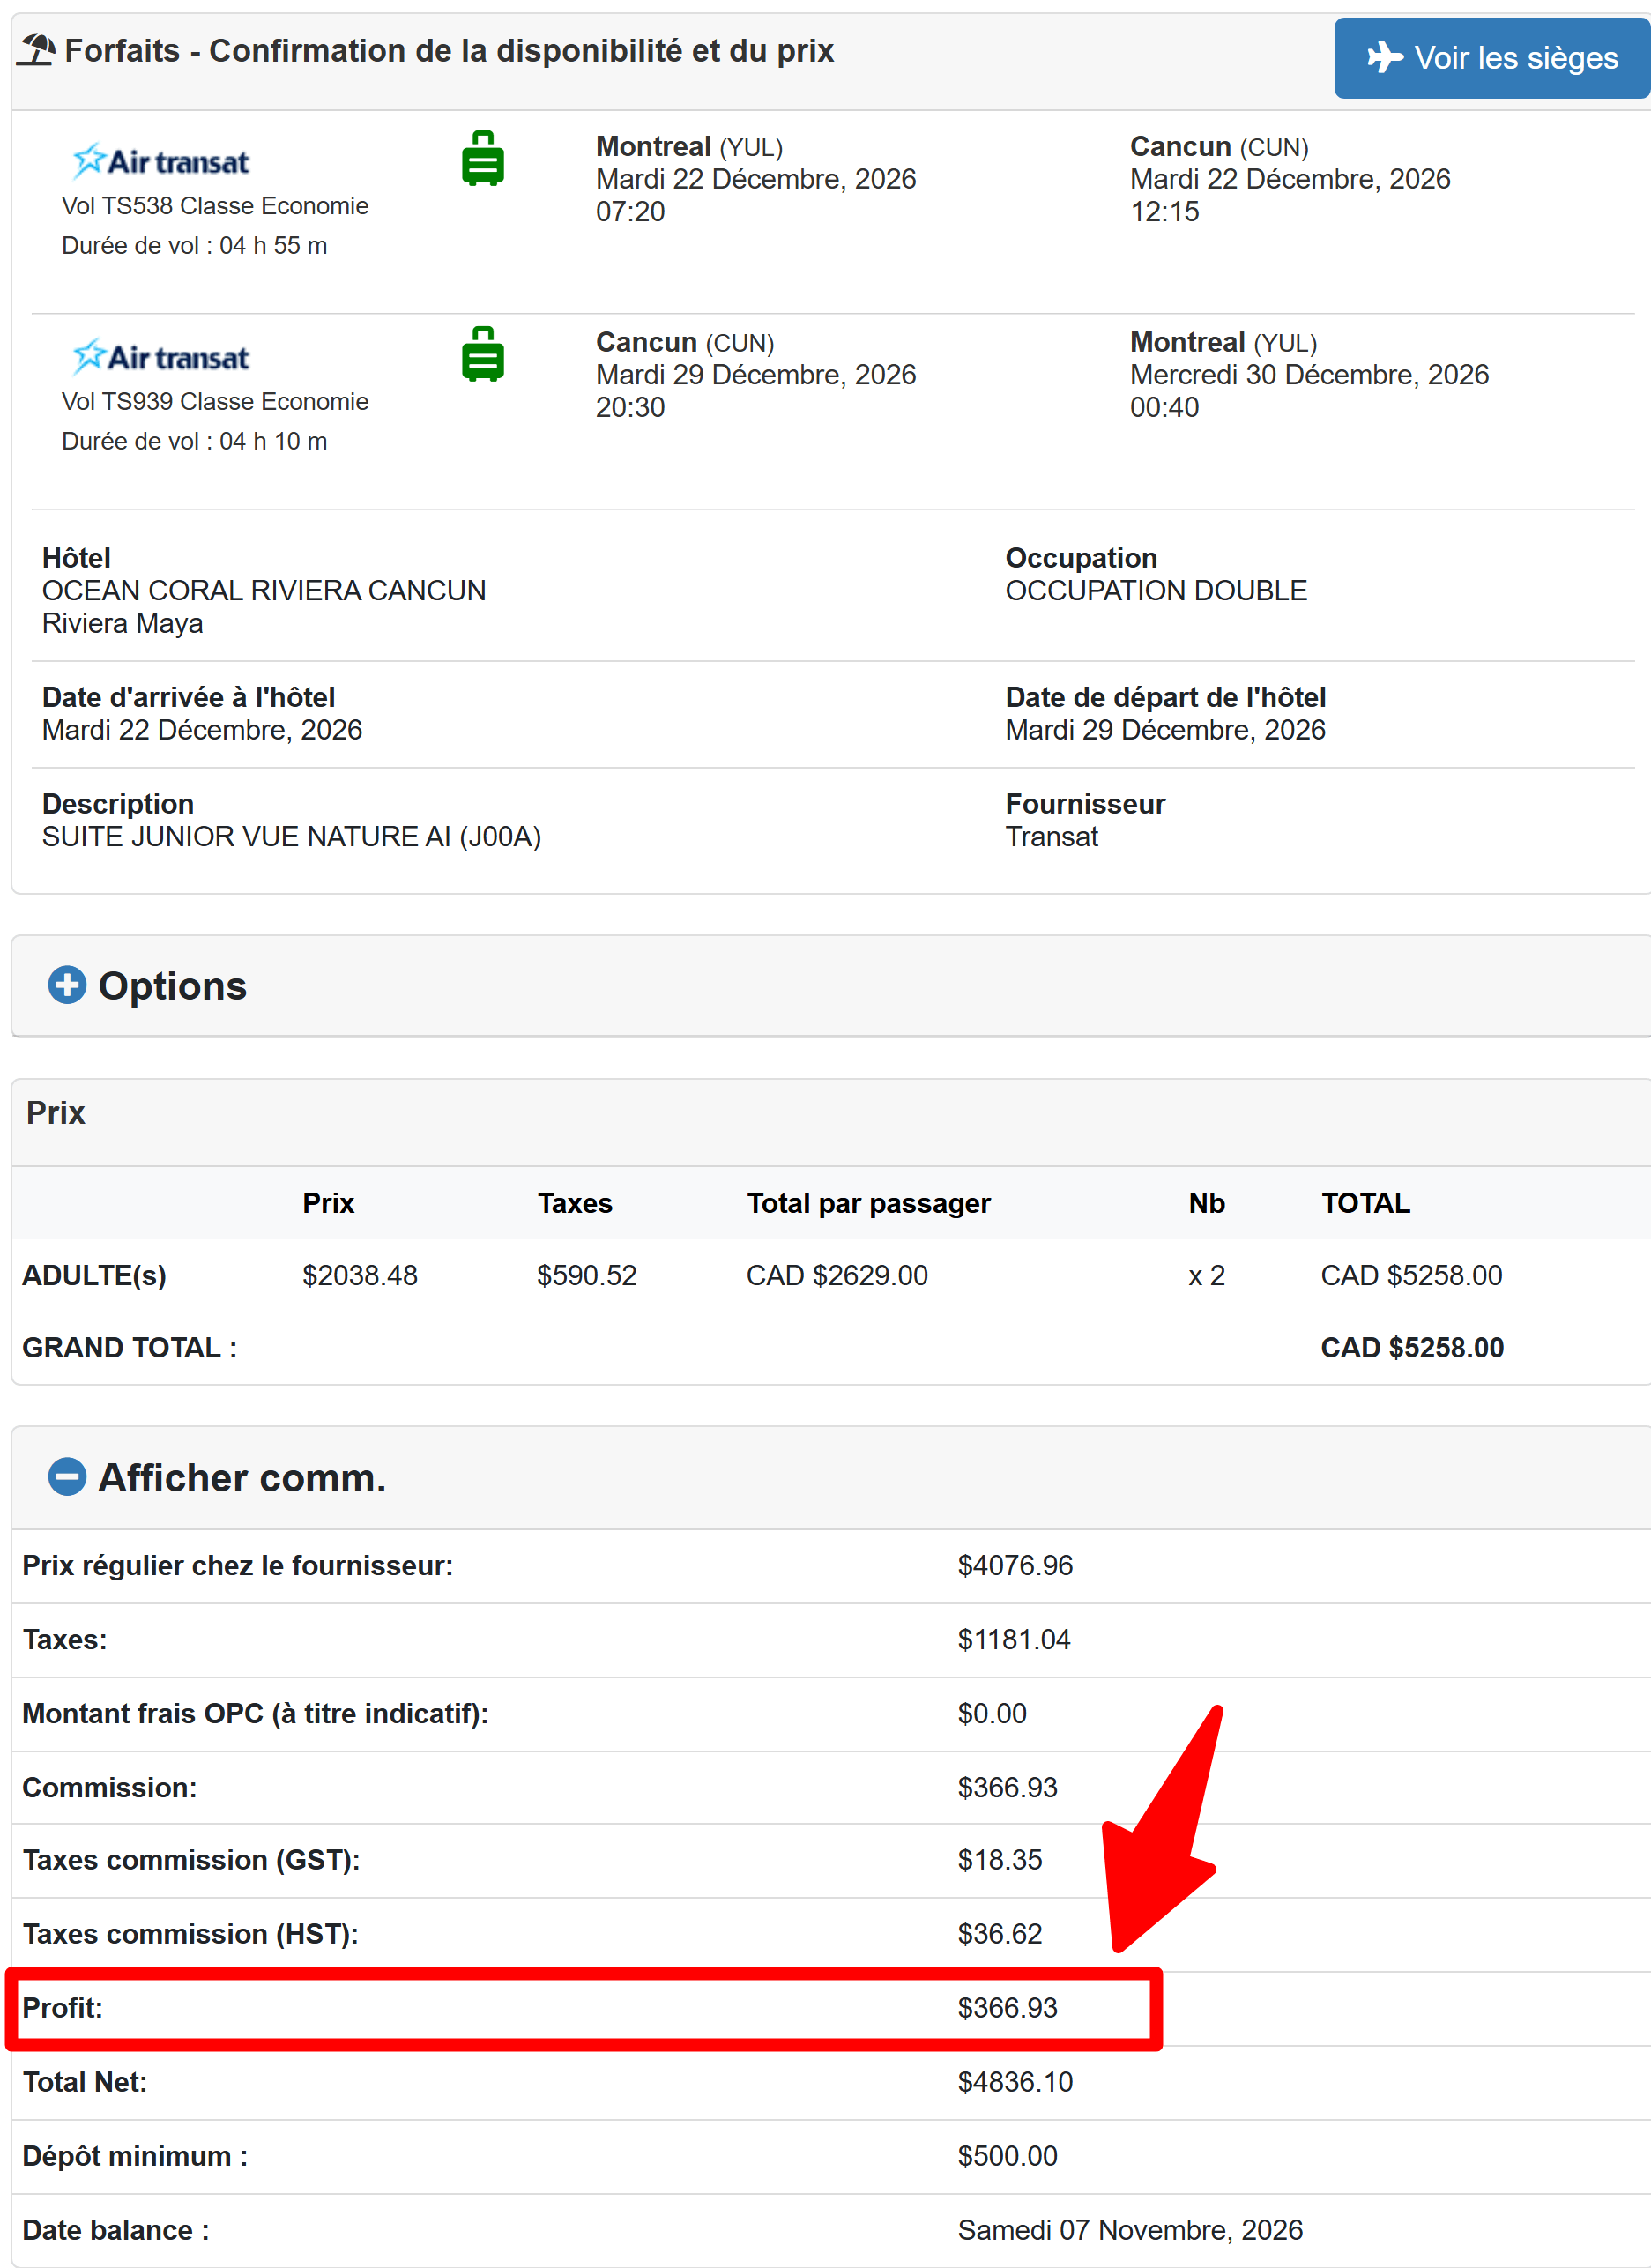Click the green baggage icon for flight TS538
Viewport: 1651px width, 2268px height.
[483, 158]
